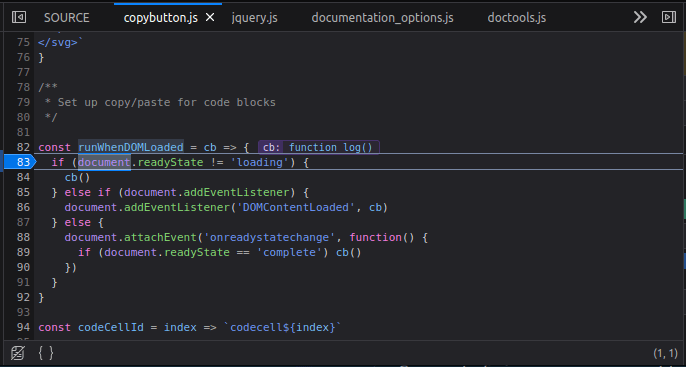Add a breakpoint at line 84
Screen dimensions: 686x367
pyautogui.click(x=23, y=177)
